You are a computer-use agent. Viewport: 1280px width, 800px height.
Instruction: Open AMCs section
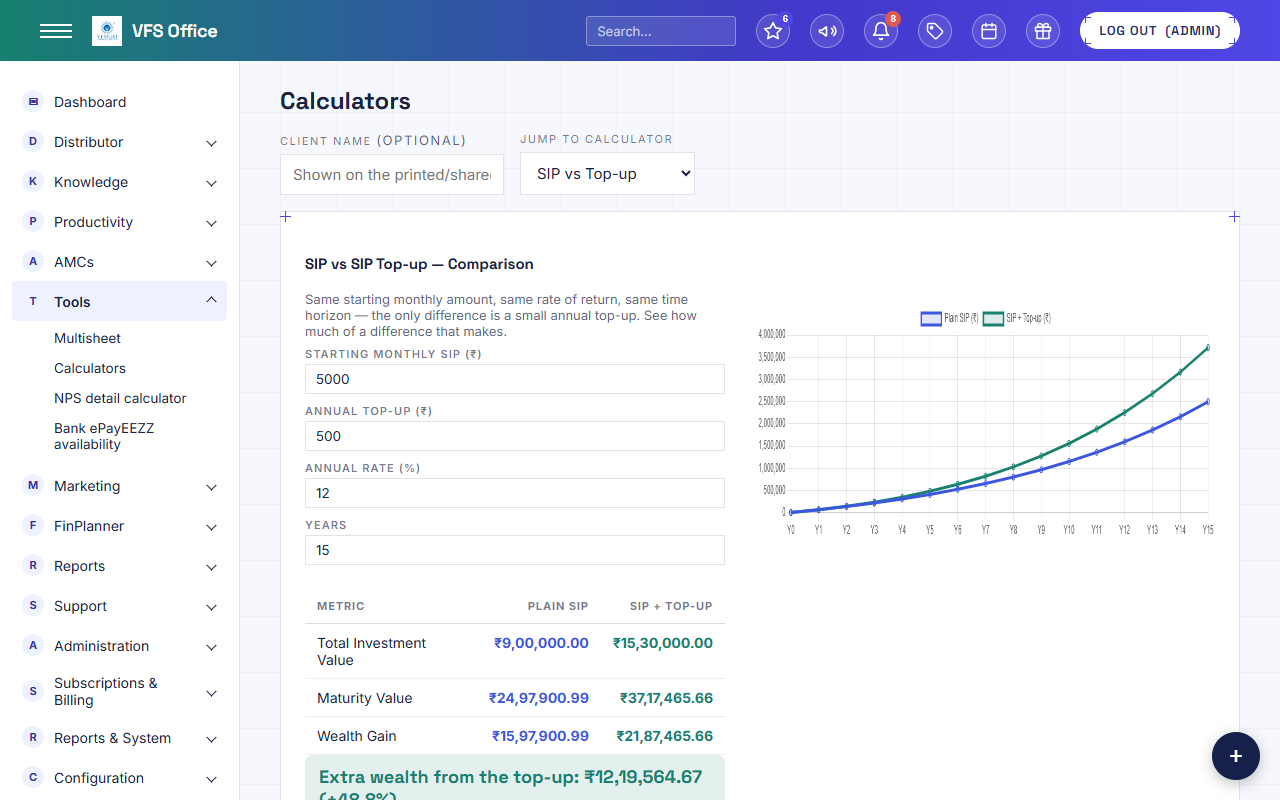[x=119, y=262]
